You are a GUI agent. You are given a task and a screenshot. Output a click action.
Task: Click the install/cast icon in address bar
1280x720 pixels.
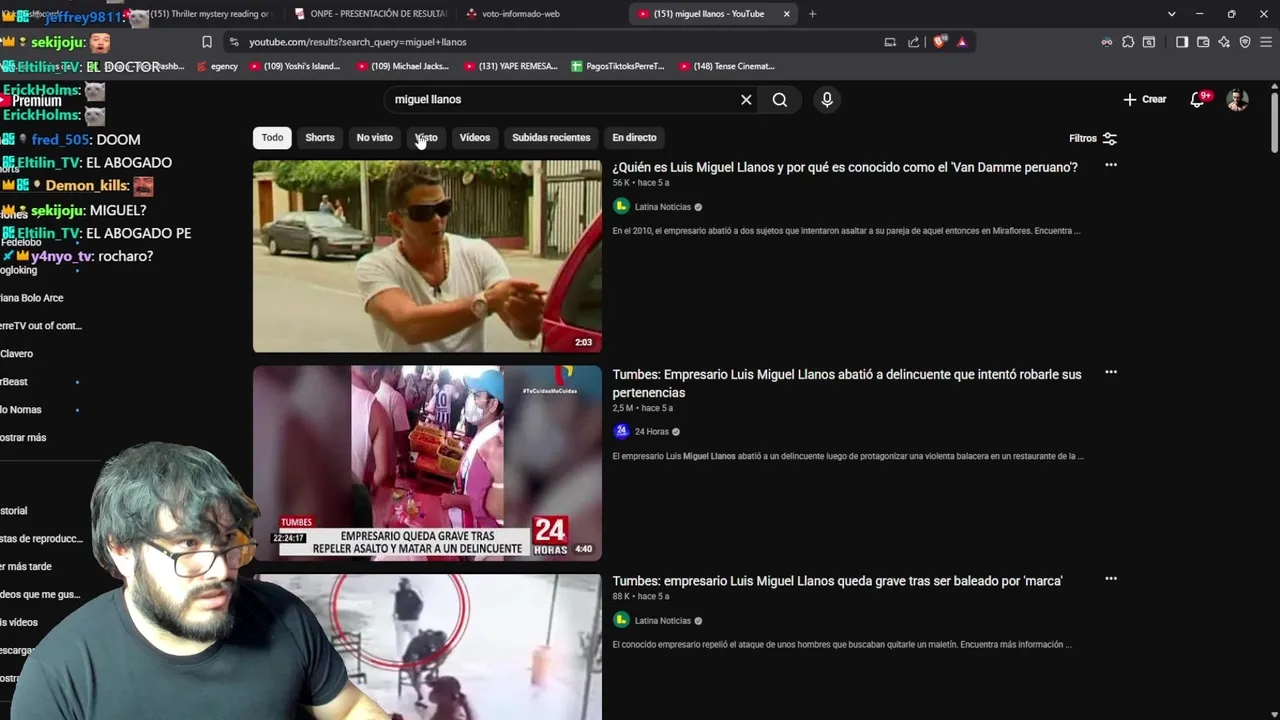tap(890, 42)
